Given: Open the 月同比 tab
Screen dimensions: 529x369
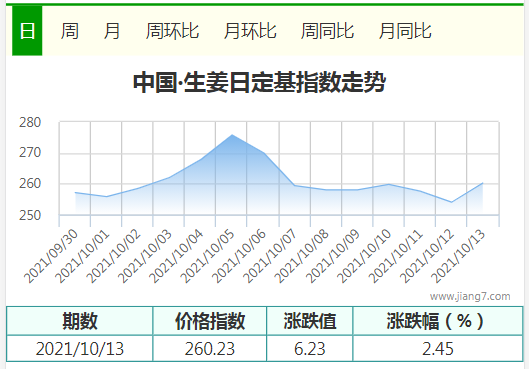Looking at the screenshot, I should pos(405,31).
